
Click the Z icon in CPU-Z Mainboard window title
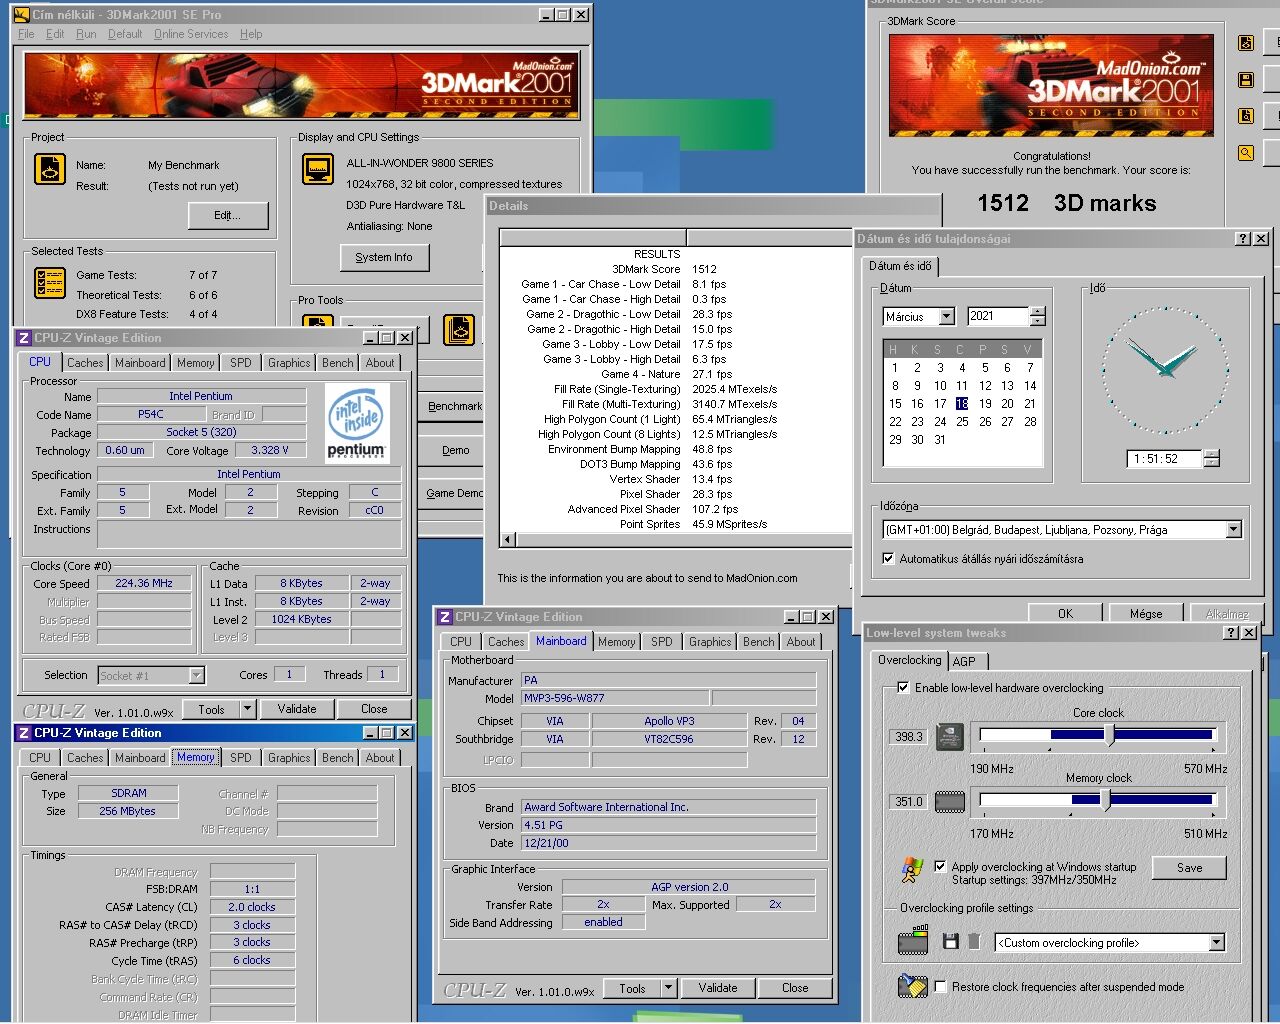coord(446,617)
